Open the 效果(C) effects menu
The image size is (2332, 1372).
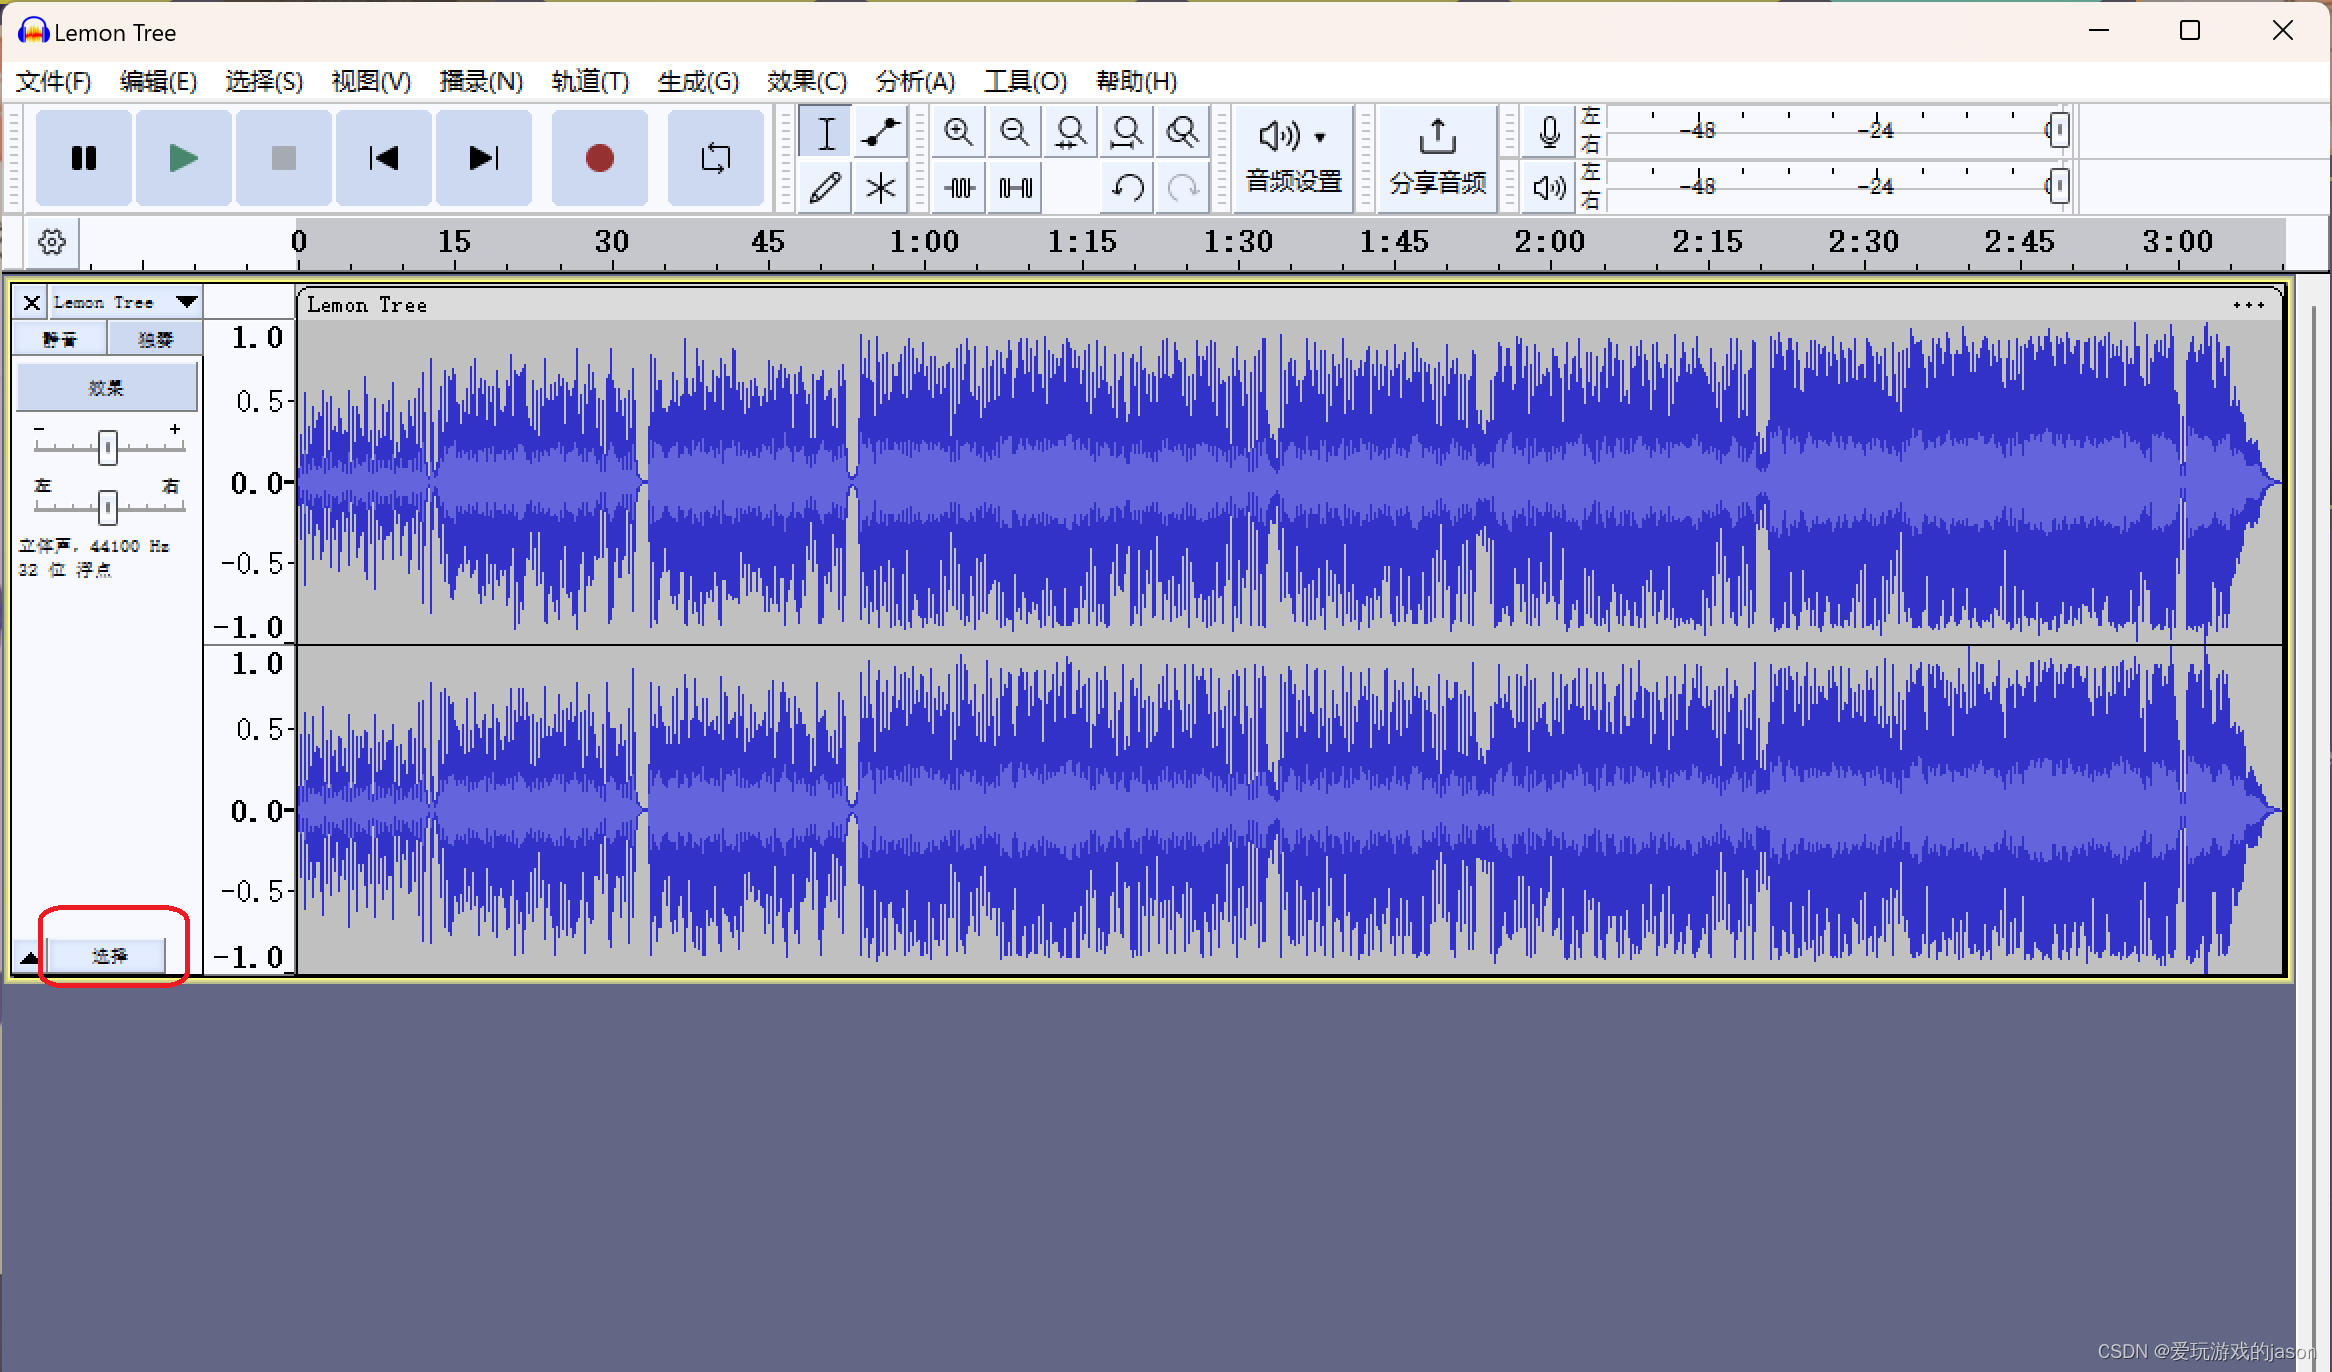[x=806, y=81]
